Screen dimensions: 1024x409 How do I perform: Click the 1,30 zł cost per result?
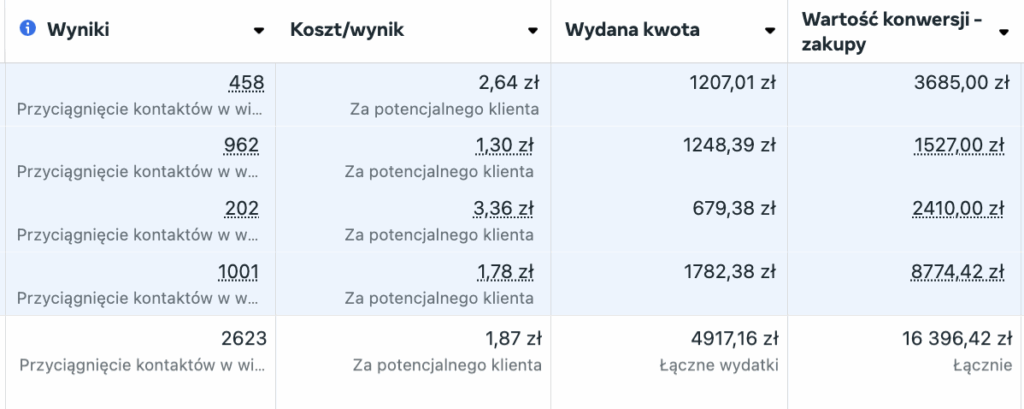[505, 146]
